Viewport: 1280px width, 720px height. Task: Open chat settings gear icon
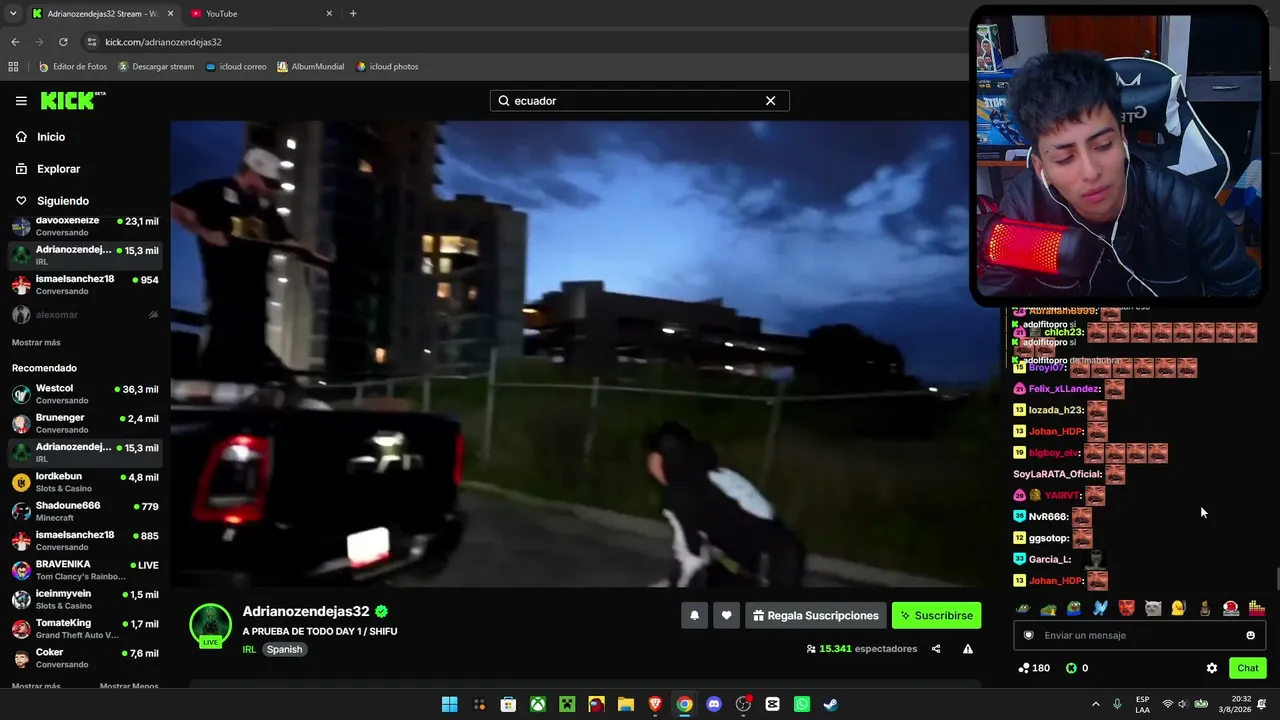tap(1212, 668)
